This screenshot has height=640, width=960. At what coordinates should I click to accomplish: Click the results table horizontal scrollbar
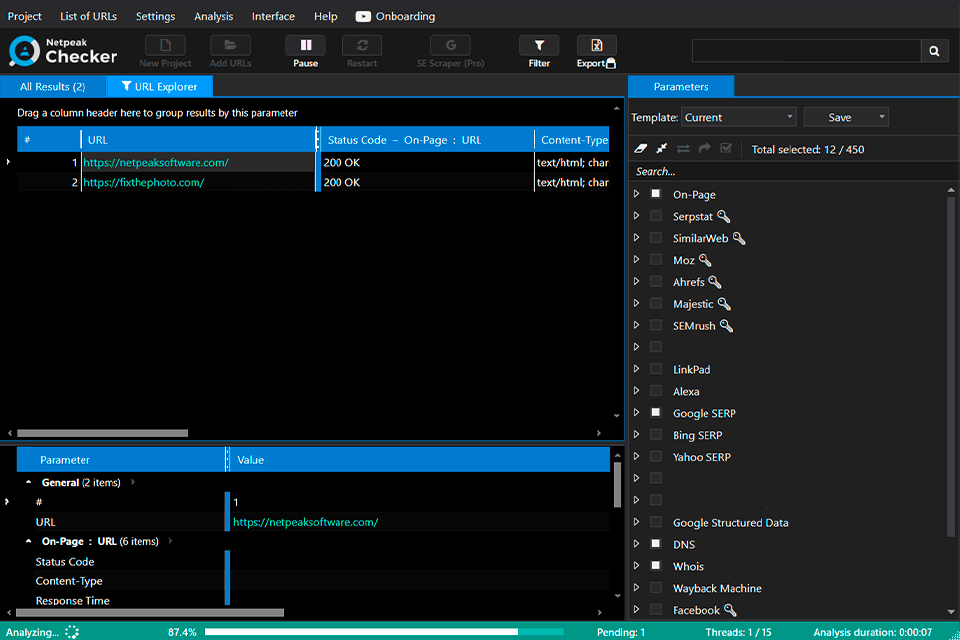click(102, 433)
